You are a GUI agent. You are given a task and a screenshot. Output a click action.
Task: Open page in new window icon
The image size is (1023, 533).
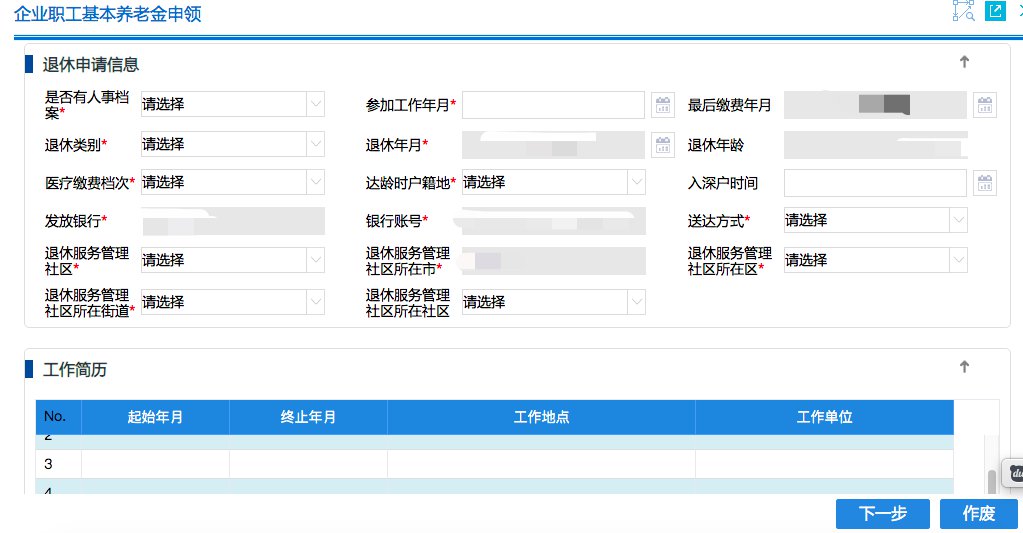pyautogui.click(x=995, y=11)
